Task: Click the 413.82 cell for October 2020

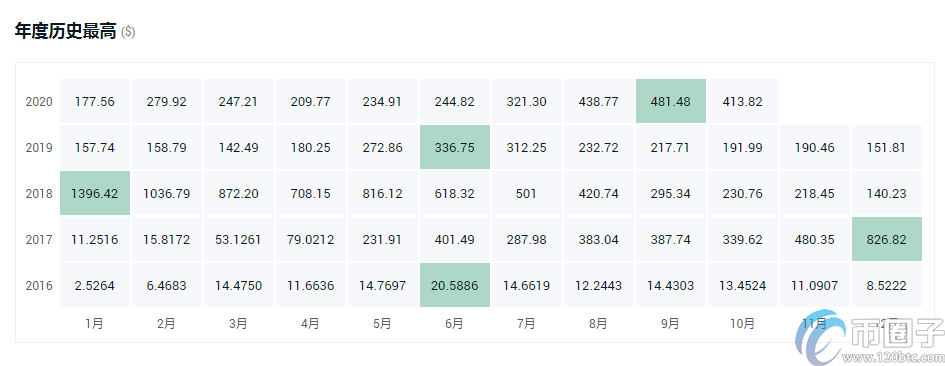Action: (742, 101)
